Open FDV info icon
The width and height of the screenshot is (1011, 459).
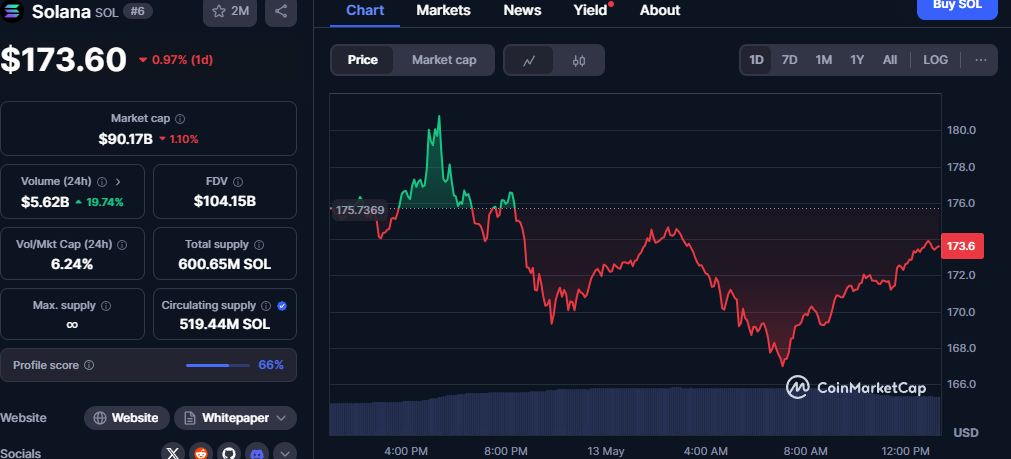[x=238, y=182]
